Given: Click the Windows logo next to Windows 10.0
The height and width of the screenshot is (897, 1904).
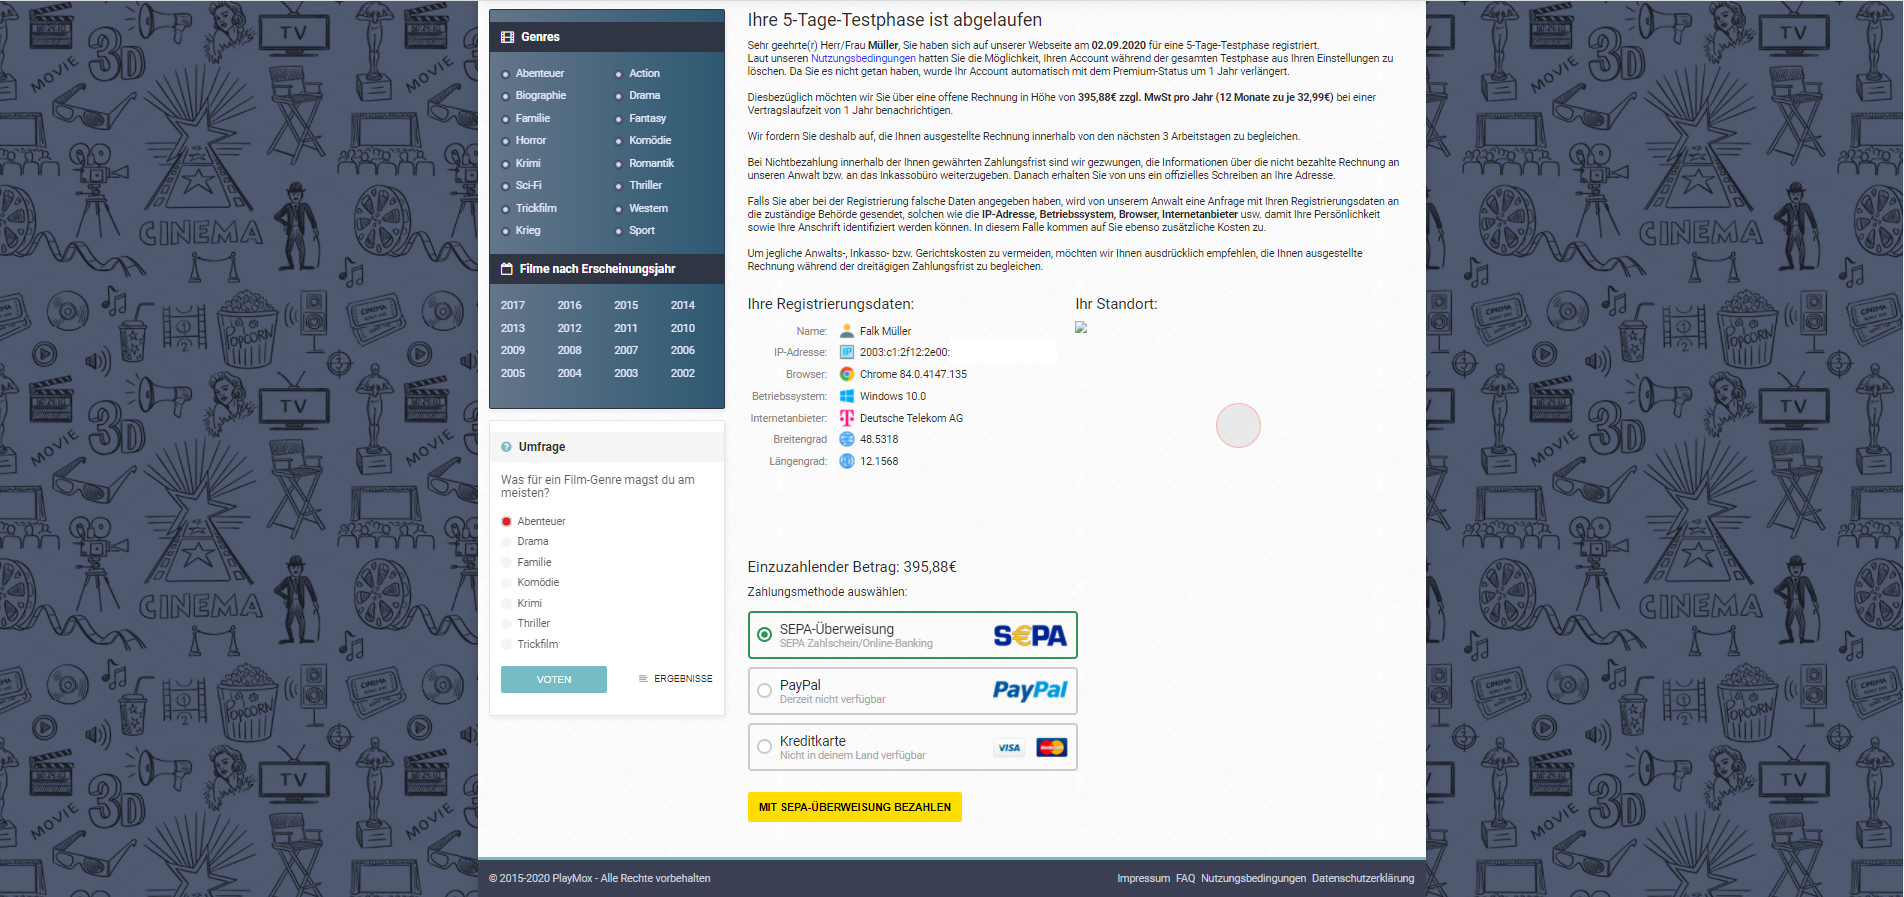Looking at the screenshot, I should (x=847, y=396).
